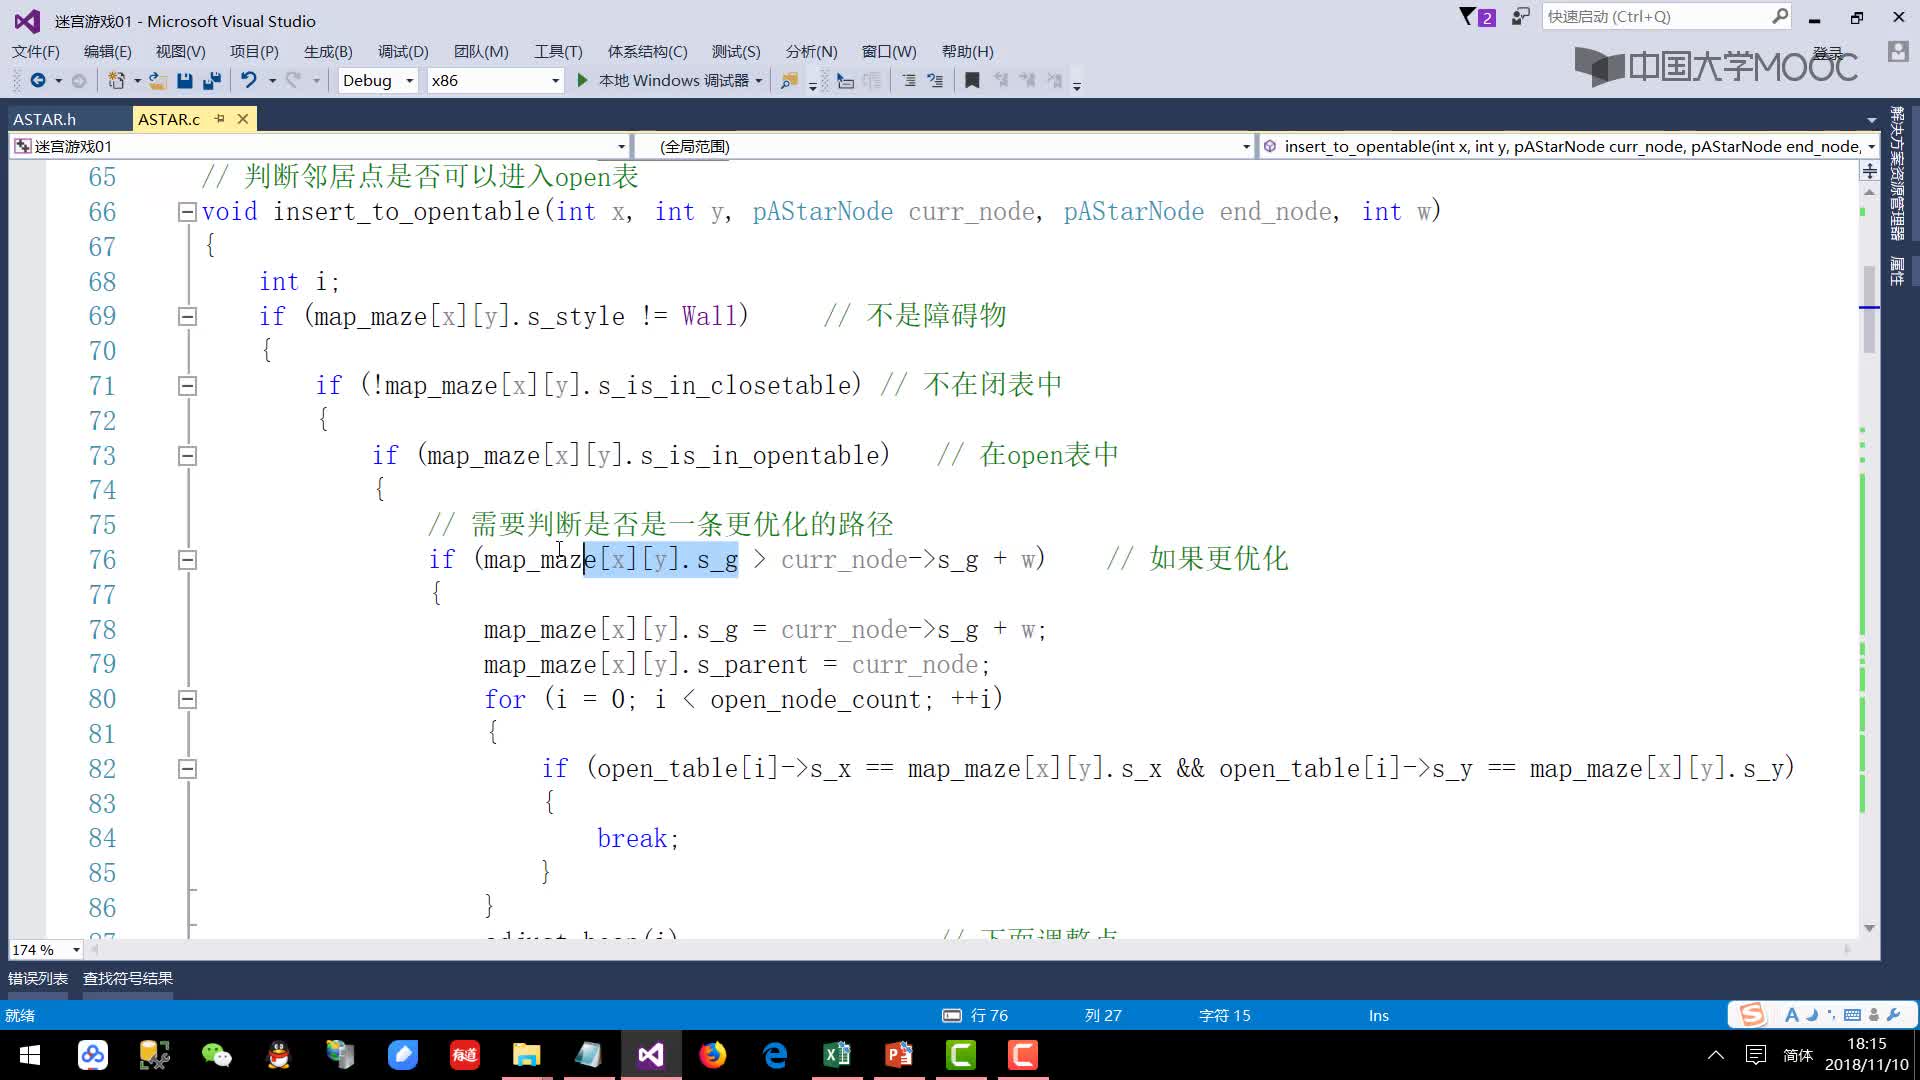Click the Find in Files icon
The height and width of the screenshot is (1080, 1920).
tap(789, 80)
